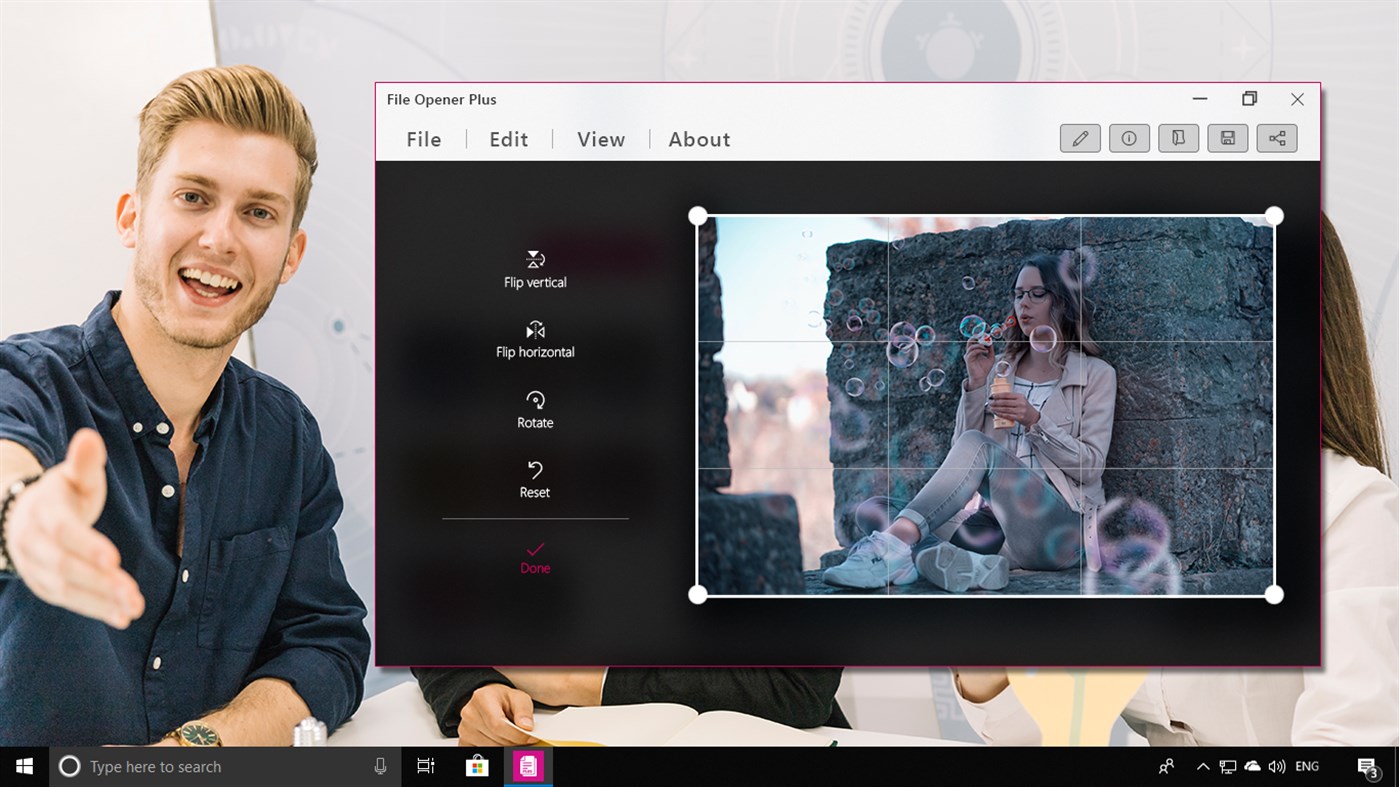Open the About menu
This screenshot has width=1399, height=787.
tap(699, 139)
